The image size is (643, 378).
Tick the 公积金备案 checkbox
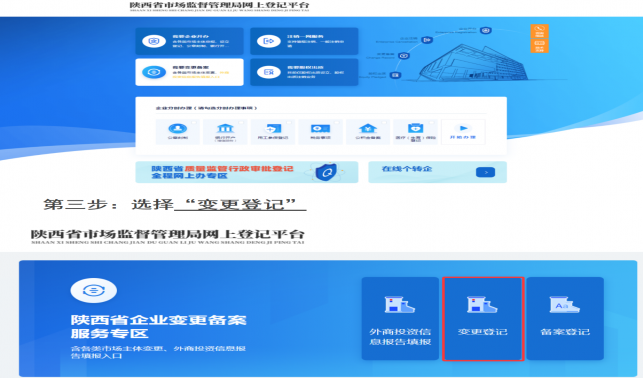(x=384, y=122)
